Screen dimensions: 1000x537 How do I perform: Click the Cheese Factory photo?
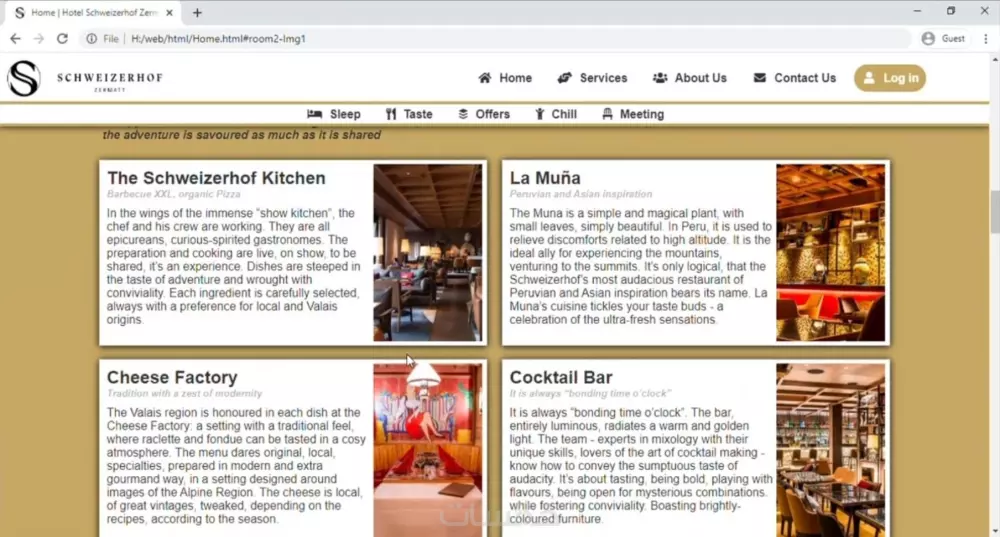click(x=428, y=450)
